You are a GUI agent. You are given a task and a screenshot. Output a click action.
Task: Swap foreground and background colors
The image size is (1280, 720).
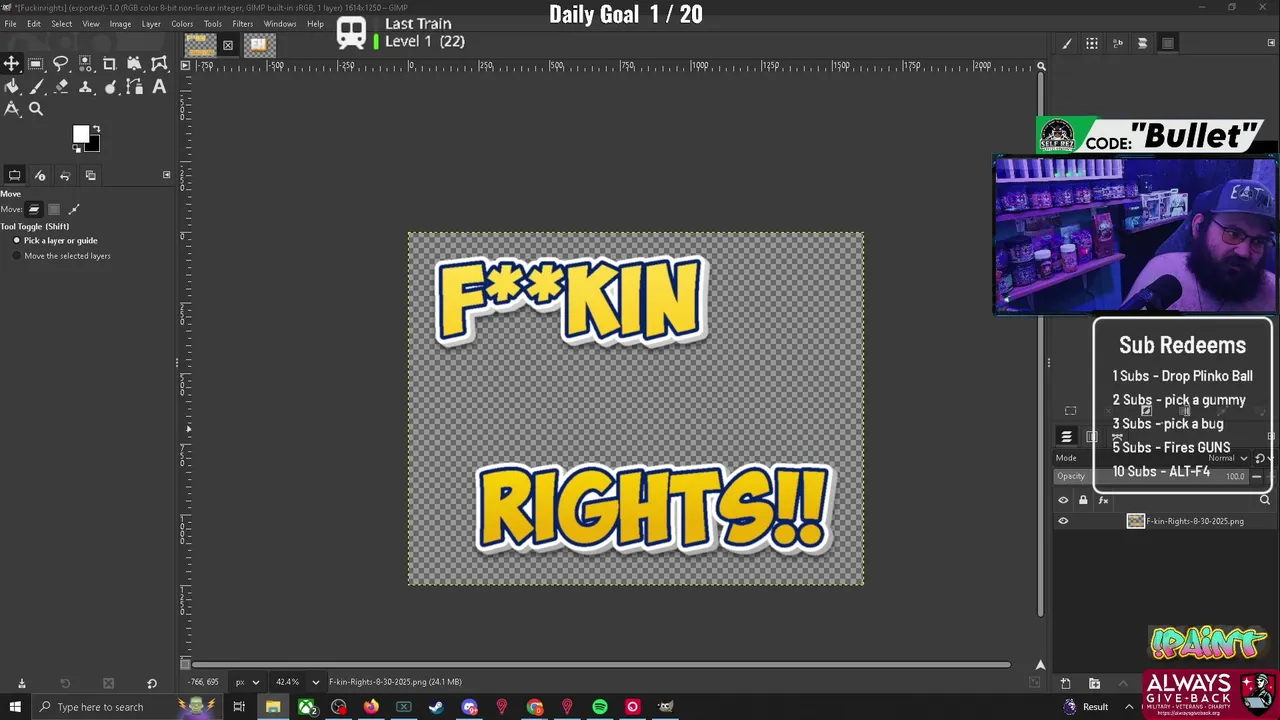click(x=96, y=129)
